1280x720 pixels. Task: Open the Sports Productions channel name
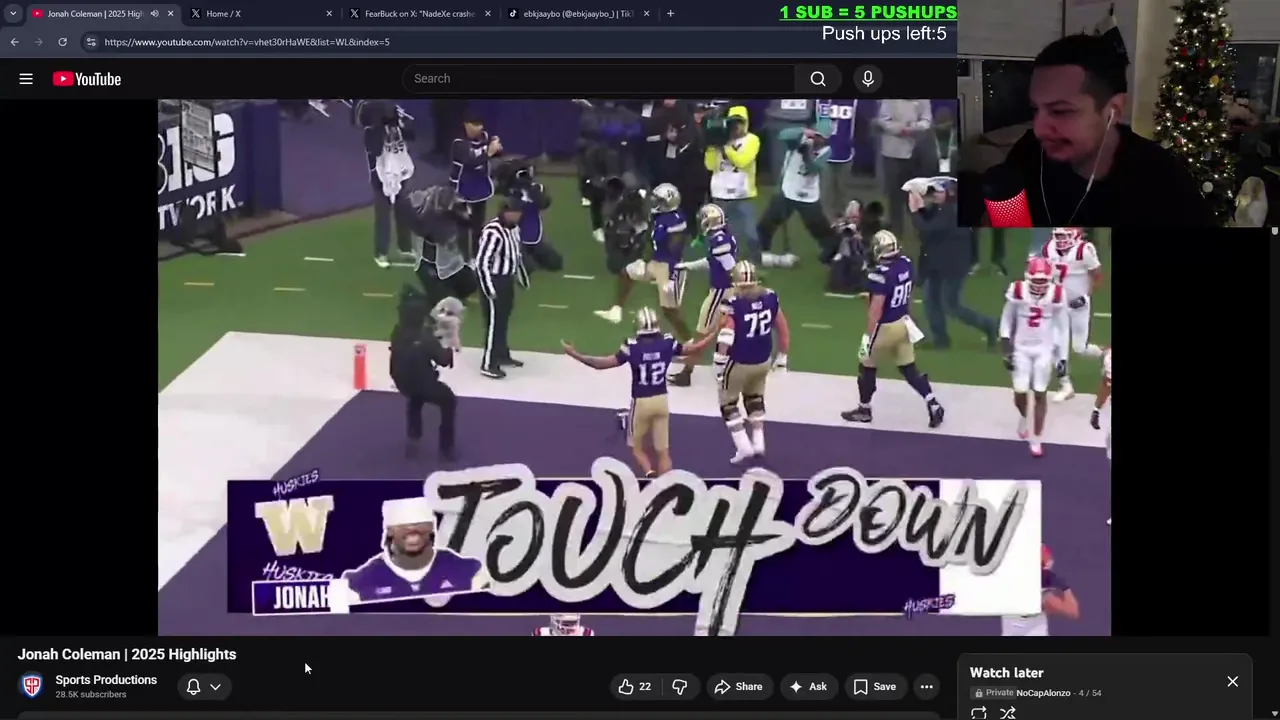pyautogui.click(x=106, y=680)
